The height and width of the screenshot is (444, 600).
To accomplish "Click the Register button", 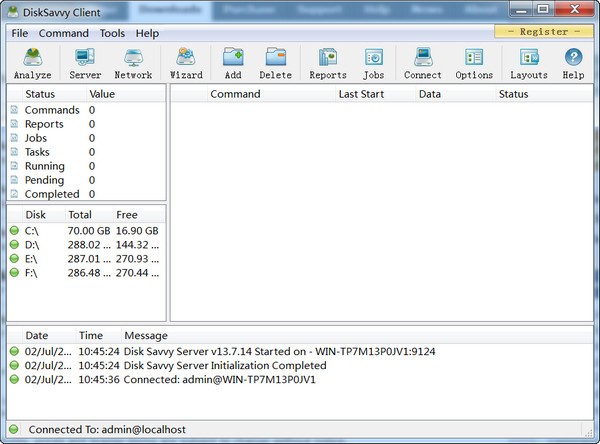I will [544, 32].
